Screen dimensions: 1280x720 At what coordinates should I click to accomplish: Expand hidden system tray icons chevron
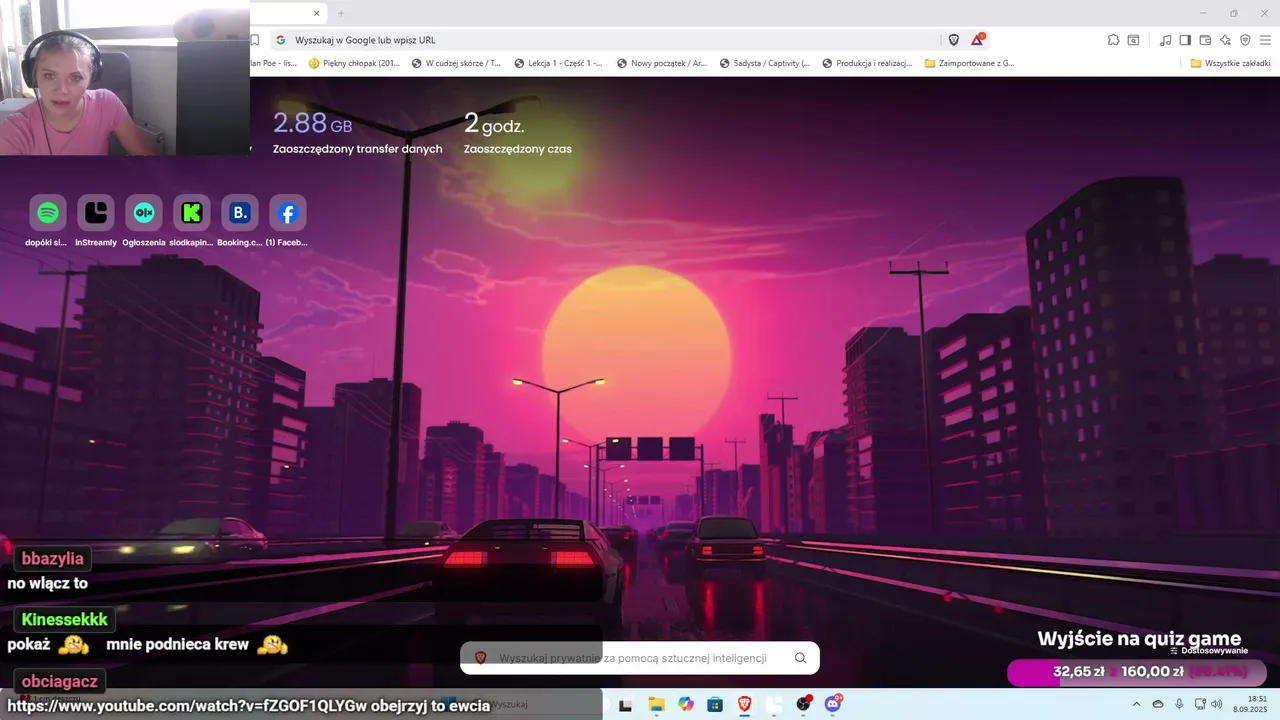point(1136,704)
